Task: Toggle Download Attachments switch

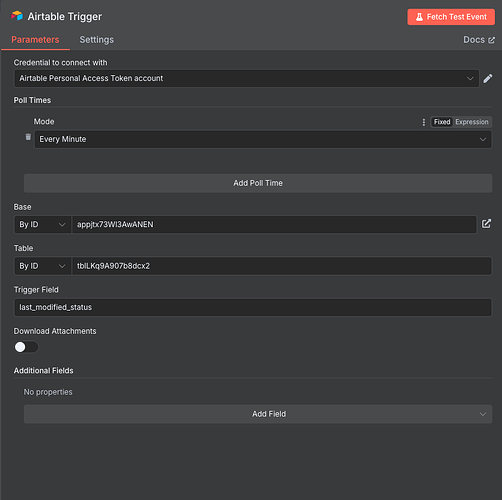Action: 26,347
